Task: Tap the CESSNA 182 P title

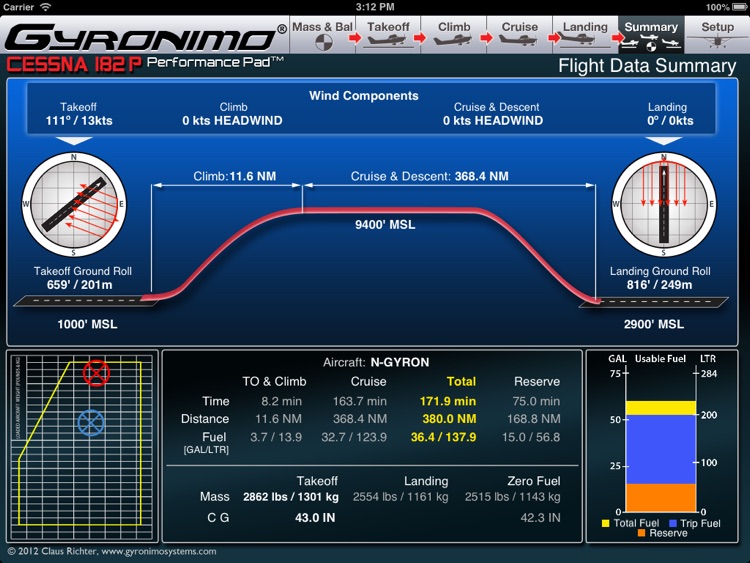Action: click(74, 65)
